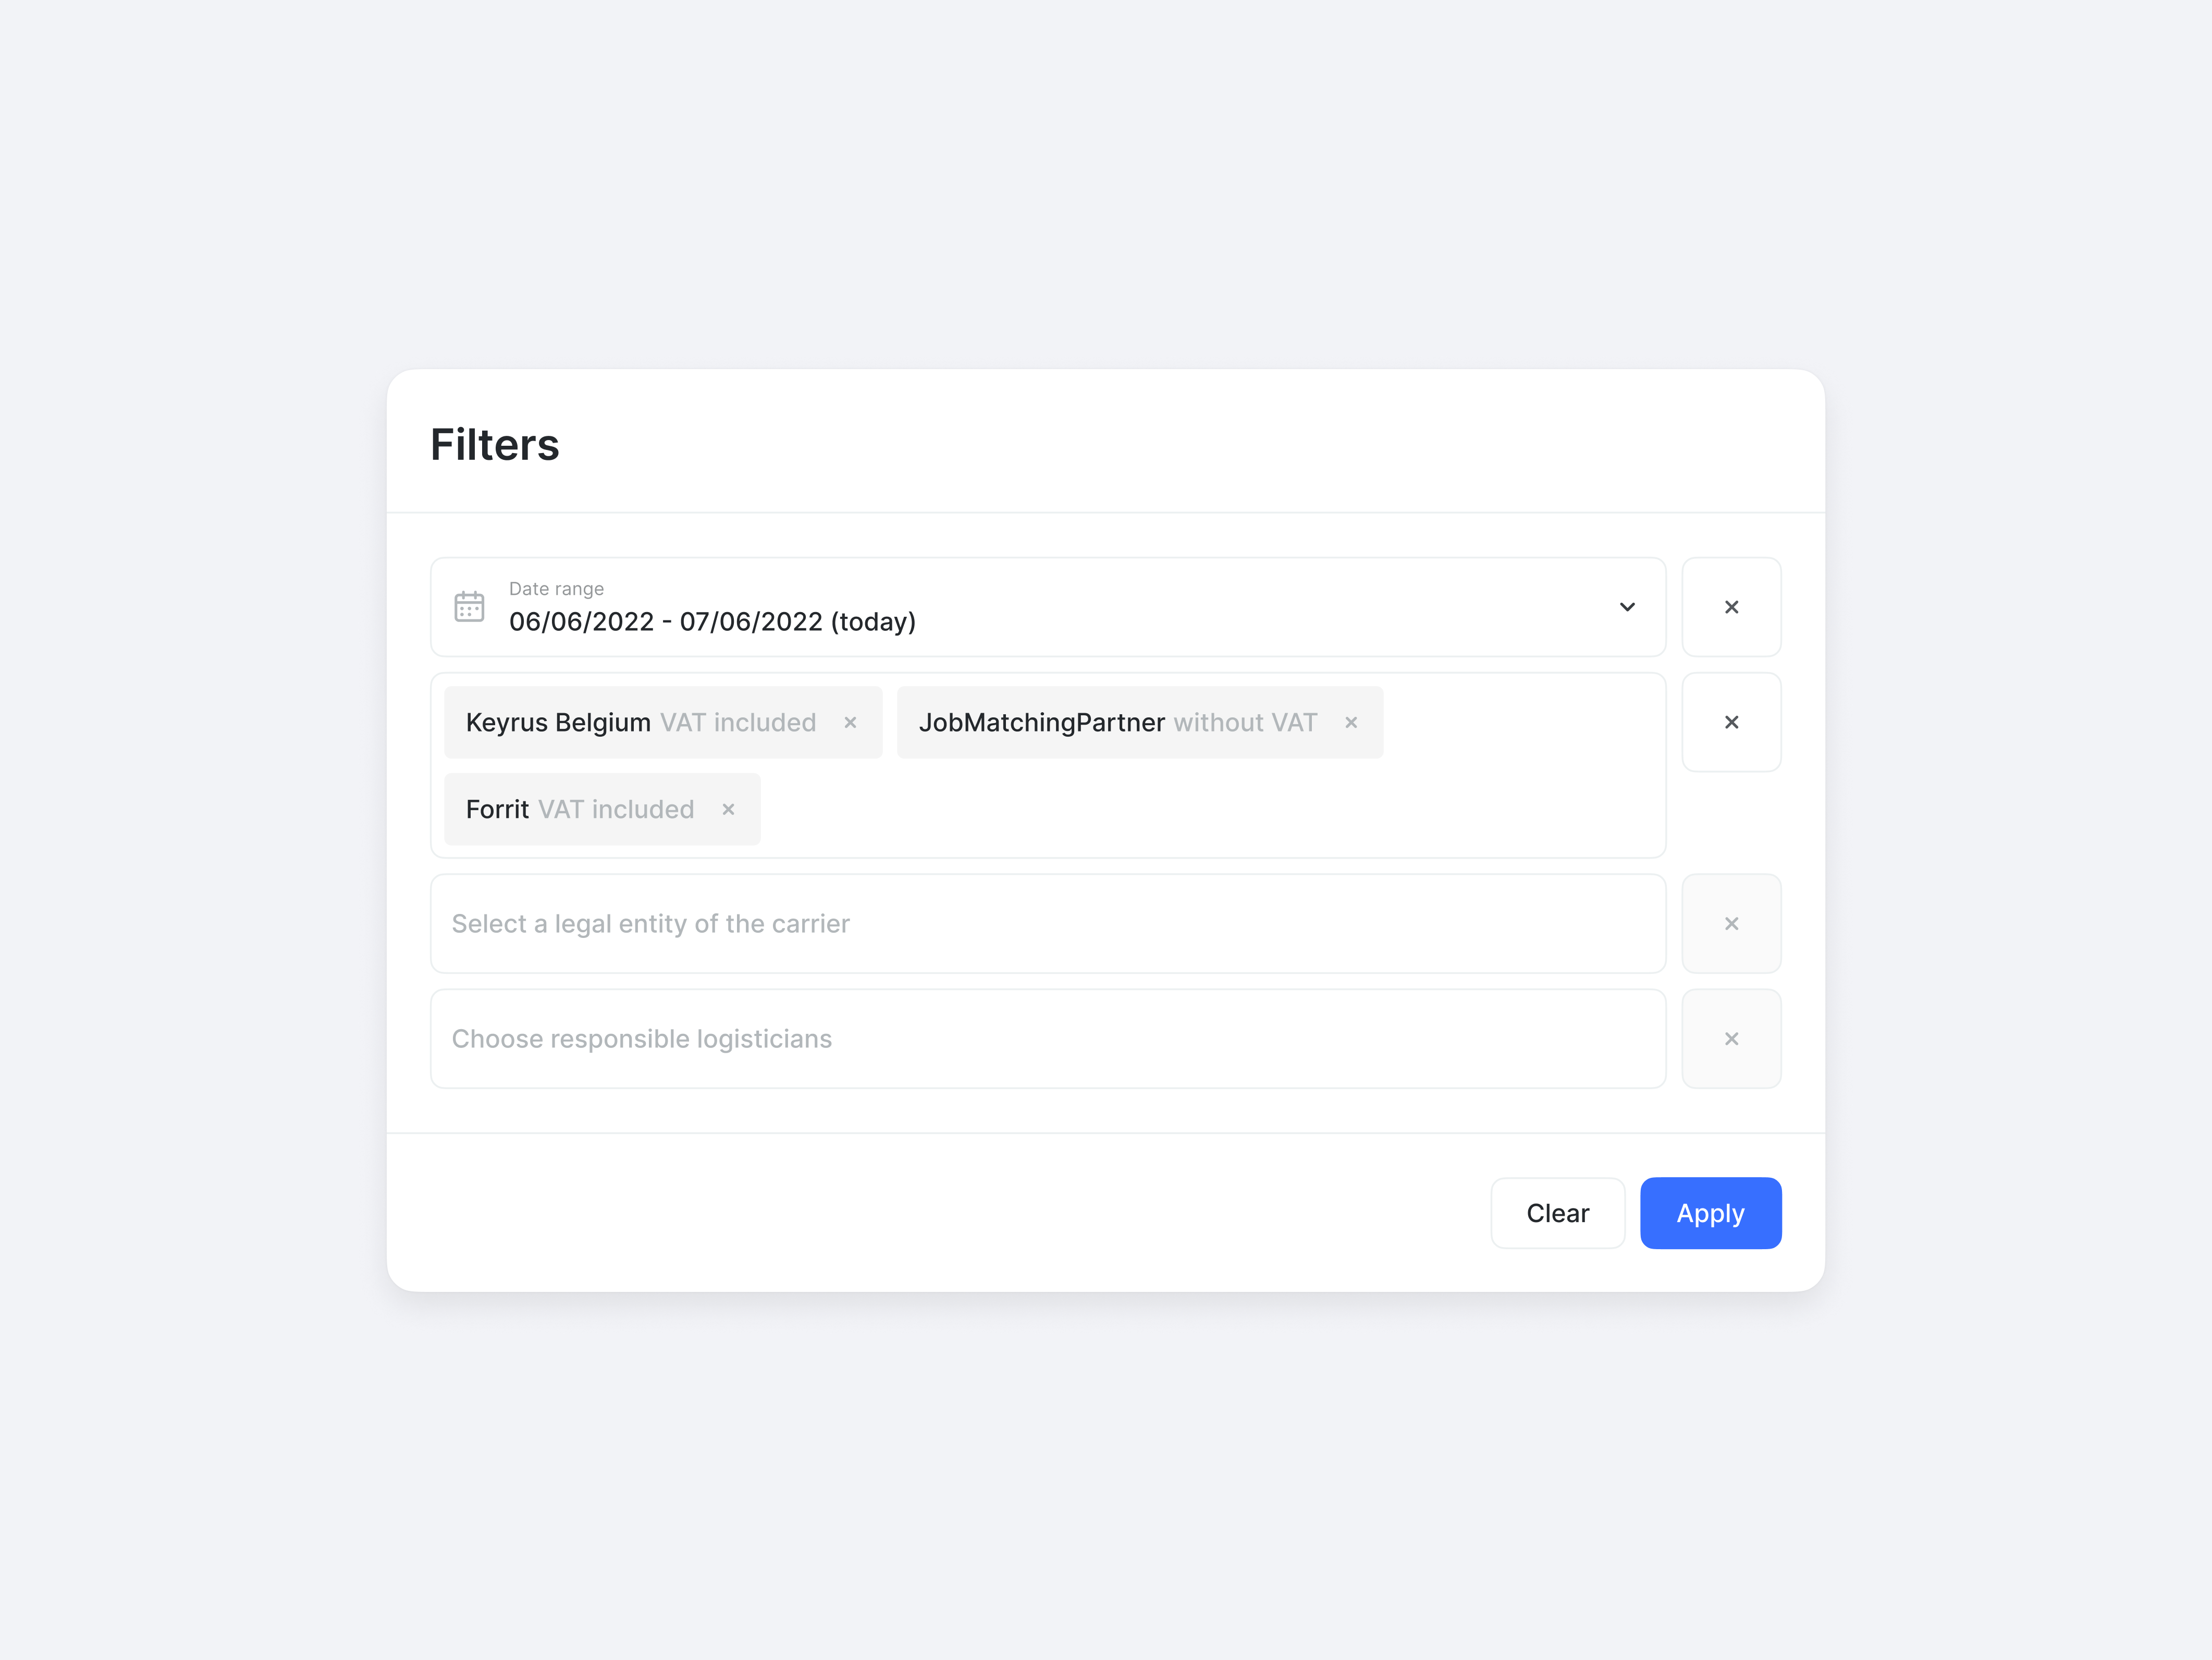The height and width of the screenshot is (1660, 2212).
Task: Click the without VAT label on JobMatchingPartner
Action: point(1246,722)
